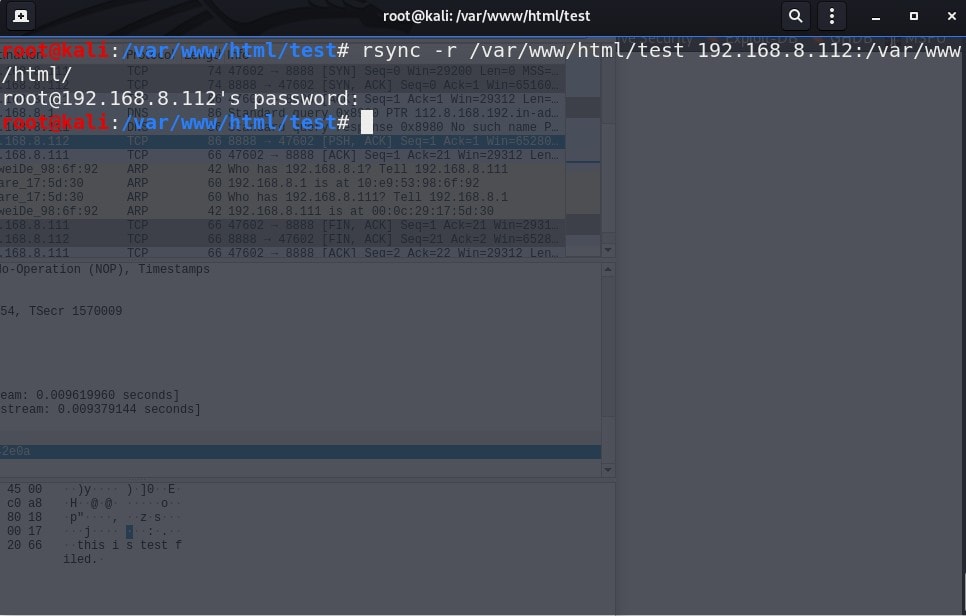Select the ARP row 192.168.8.111 is at 00:0c:29:17:5d:30

[283, 211]
